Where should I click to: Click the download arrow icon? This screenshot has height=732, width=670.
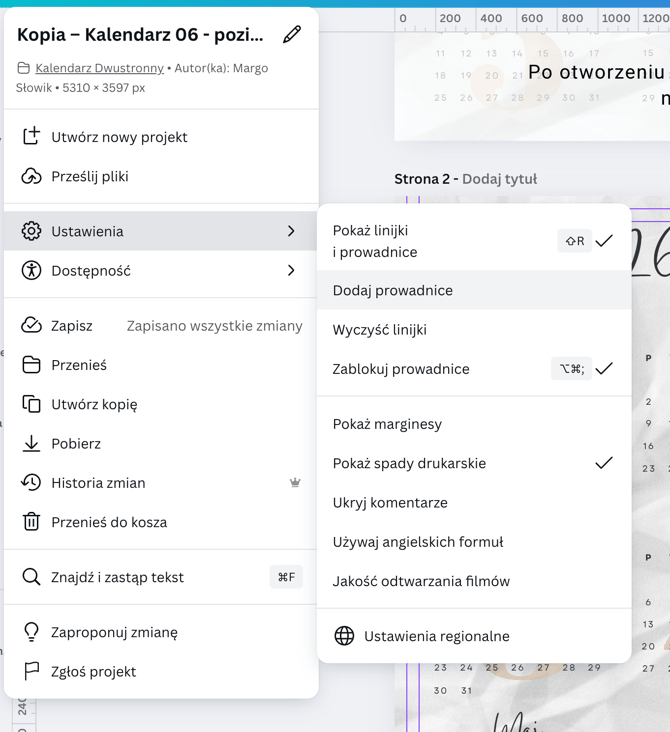point(31,443)
